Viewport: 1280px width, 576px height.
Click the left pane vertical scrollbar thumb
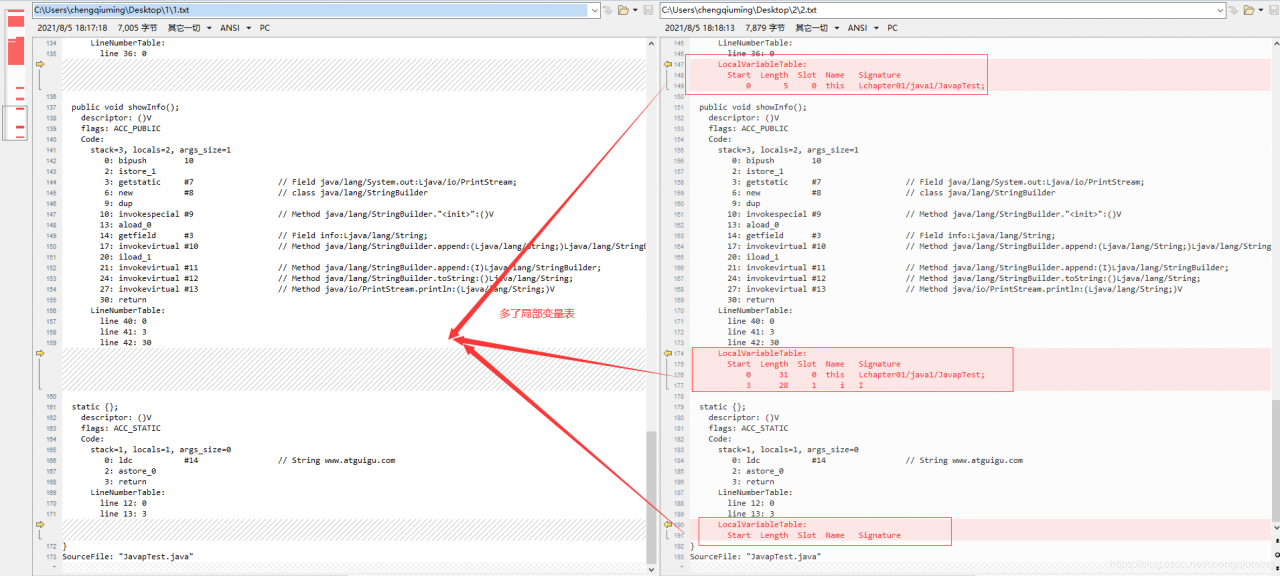(x=652, y=496)
